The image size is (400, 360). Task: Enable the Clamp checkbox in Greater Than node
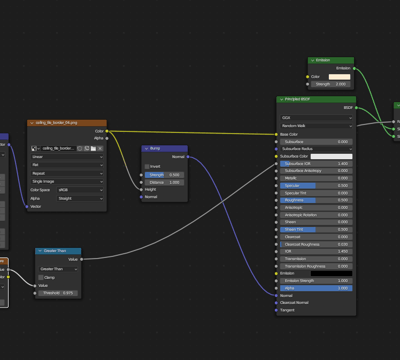[41, 277]
